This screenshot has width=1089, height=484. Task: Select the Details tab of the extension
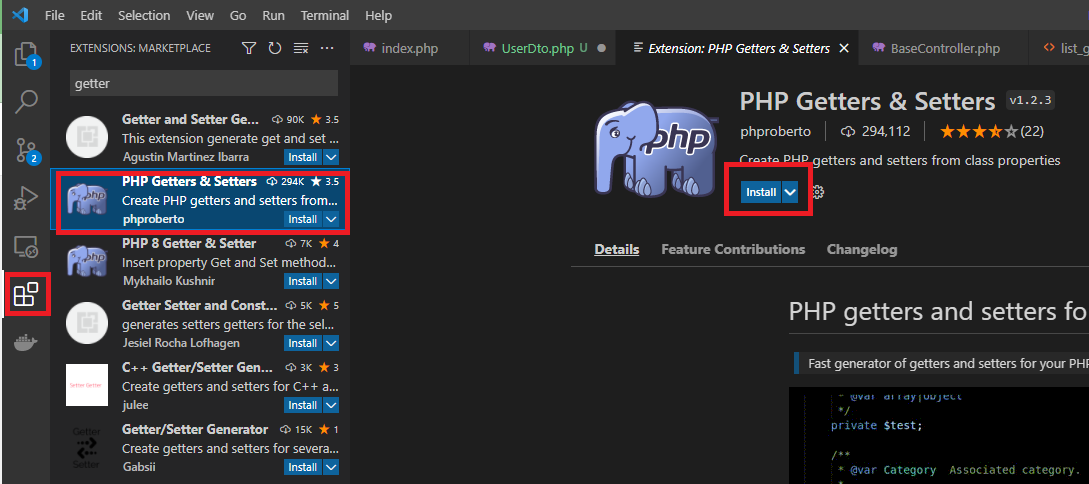point(617,249)
